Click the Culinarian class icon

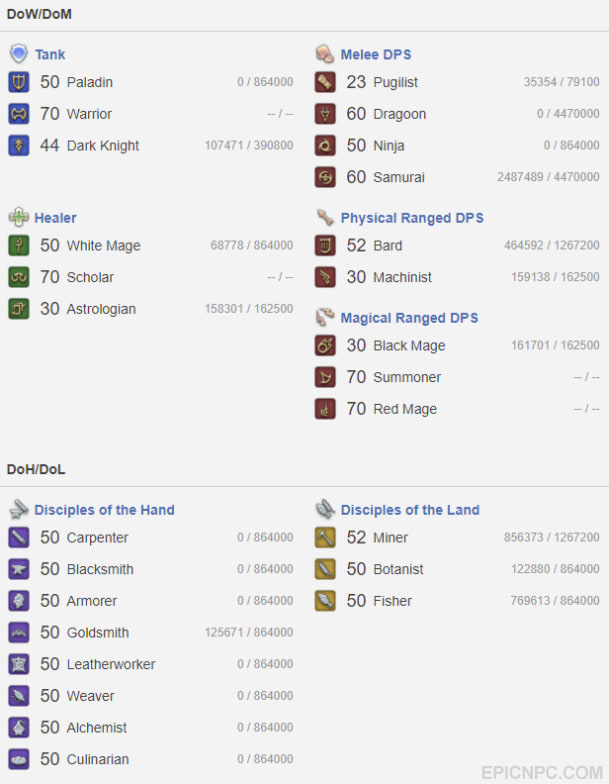tap(18, 759)
